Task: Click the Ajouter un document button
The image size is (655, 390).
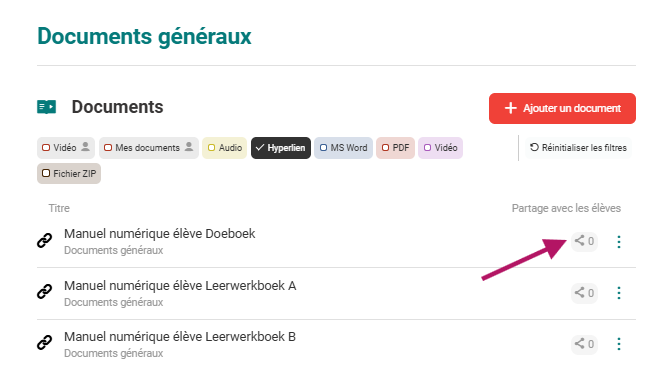Action: 562,109
